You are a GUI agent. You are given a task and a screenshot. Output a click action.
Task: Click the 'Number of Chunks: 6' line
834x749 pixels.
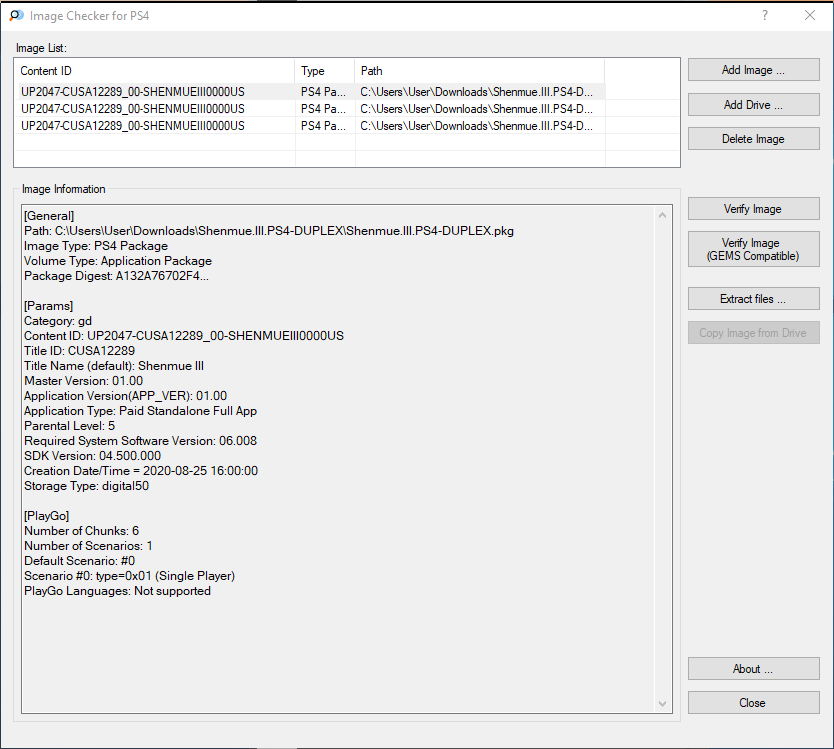[x=81, y=530]
